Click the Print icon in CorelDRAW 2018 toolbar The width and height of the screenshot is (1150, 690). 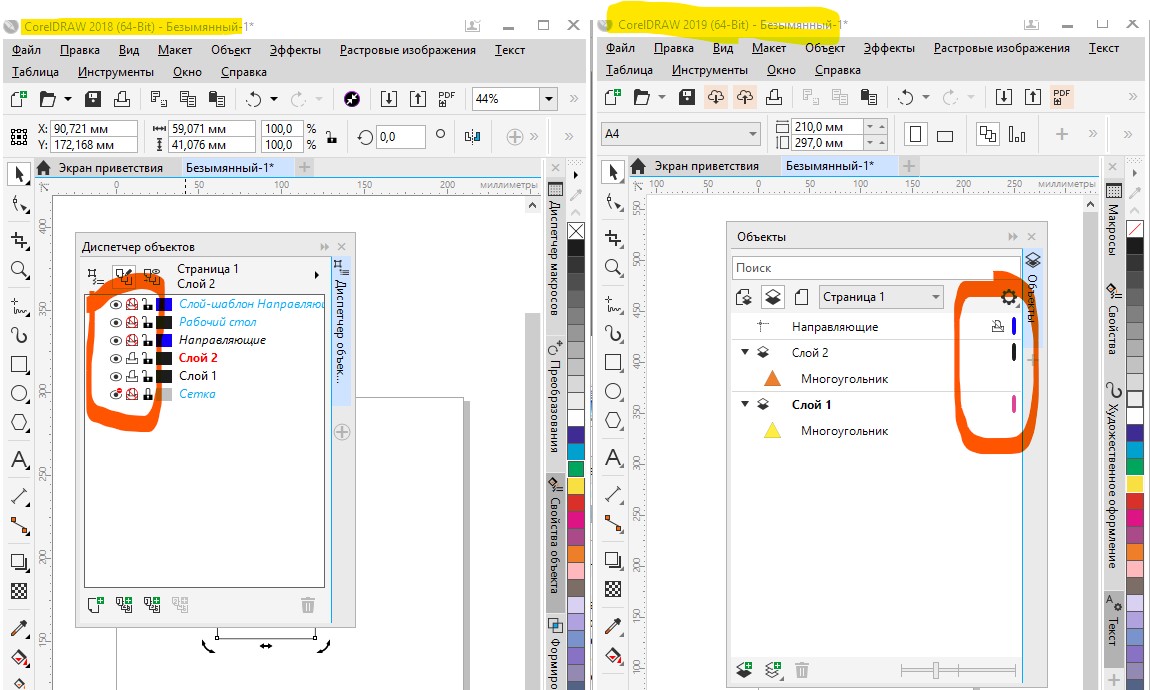122,98
